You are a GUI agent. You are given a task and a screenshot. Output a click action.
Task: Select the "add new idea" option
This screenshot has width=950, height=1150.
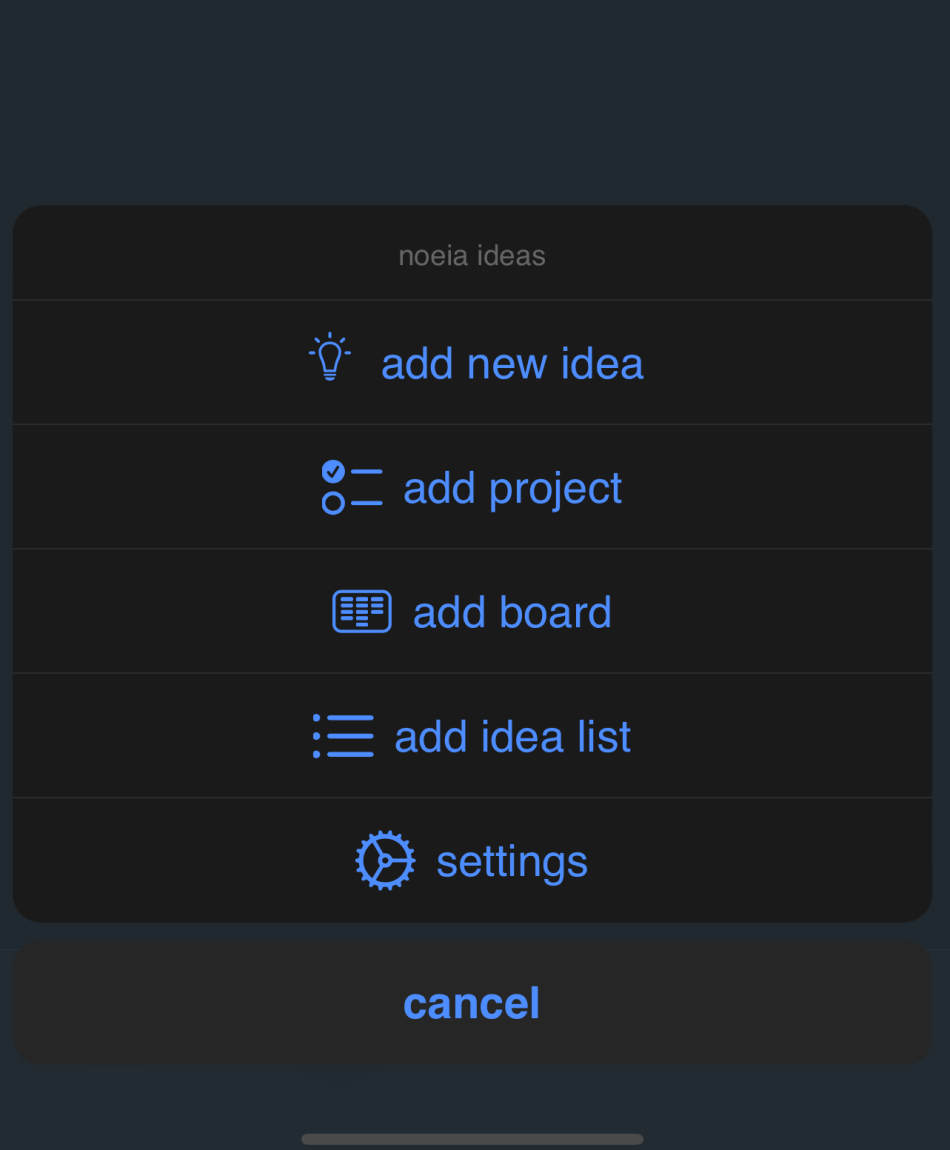point(512,363)
